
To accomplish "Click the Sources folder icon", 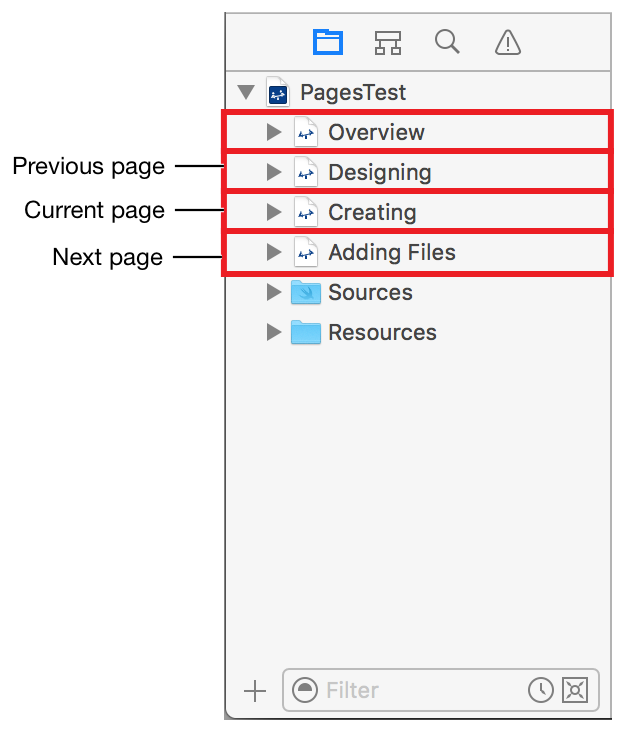I will click(305, 292).
